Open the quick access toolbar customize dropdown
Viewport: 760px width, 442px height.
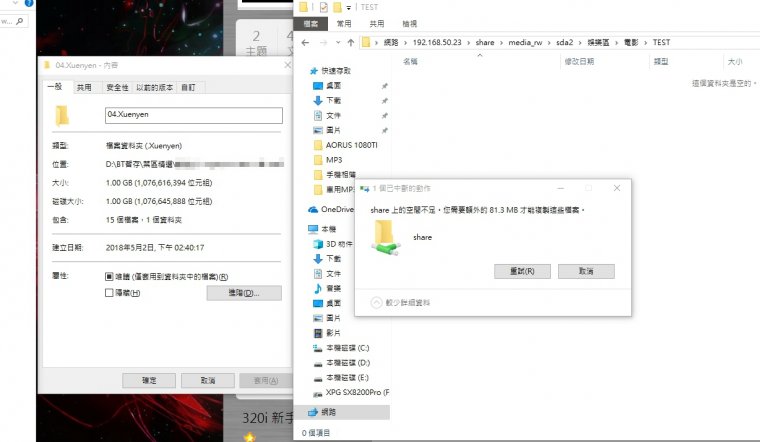[348, 7]
